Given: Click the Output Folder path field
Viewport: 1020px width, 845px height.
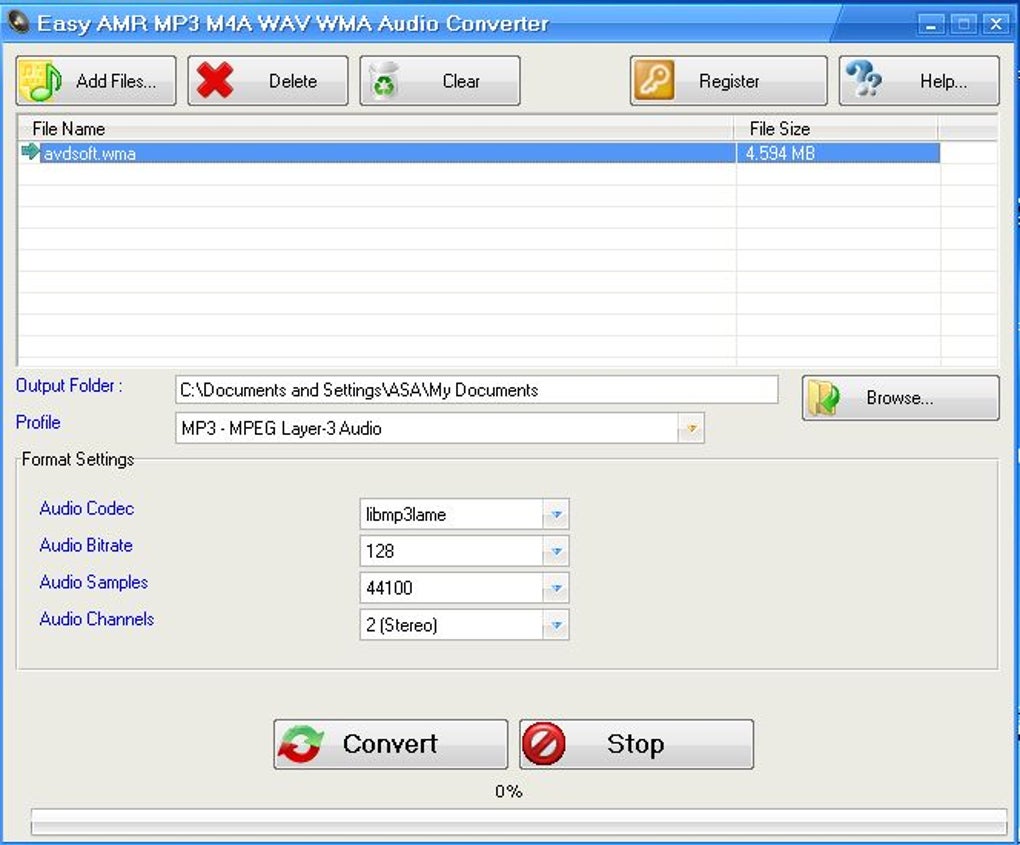Looking at the screenshot, I should point(478,389).
